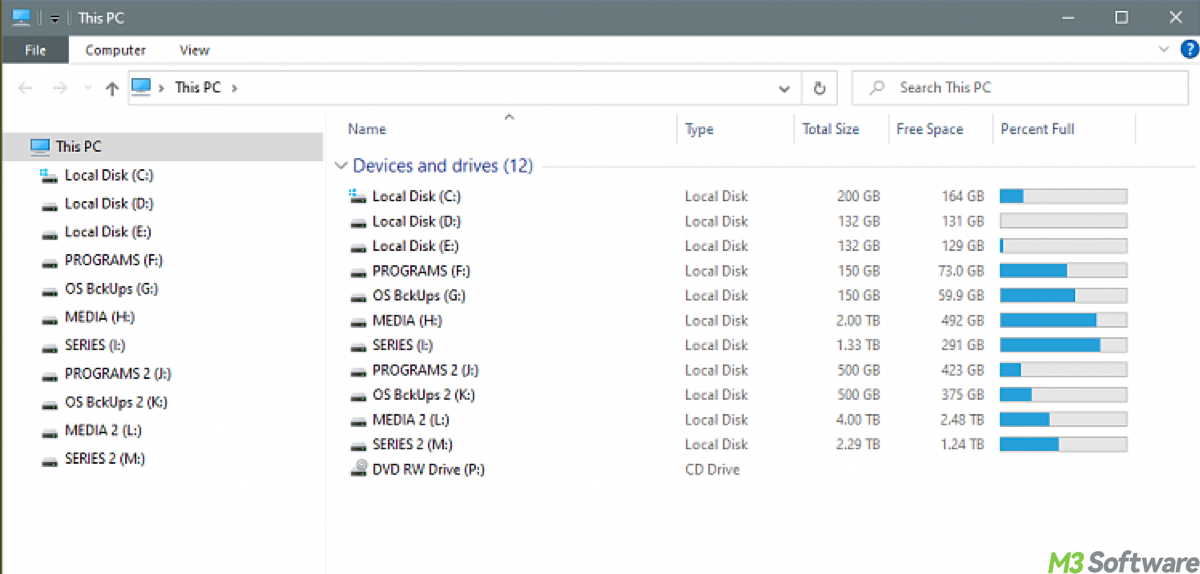The width and height of the screenshot is (1200, 574).
Task: Click the 4.00 TB total size value
Action: 858,420
